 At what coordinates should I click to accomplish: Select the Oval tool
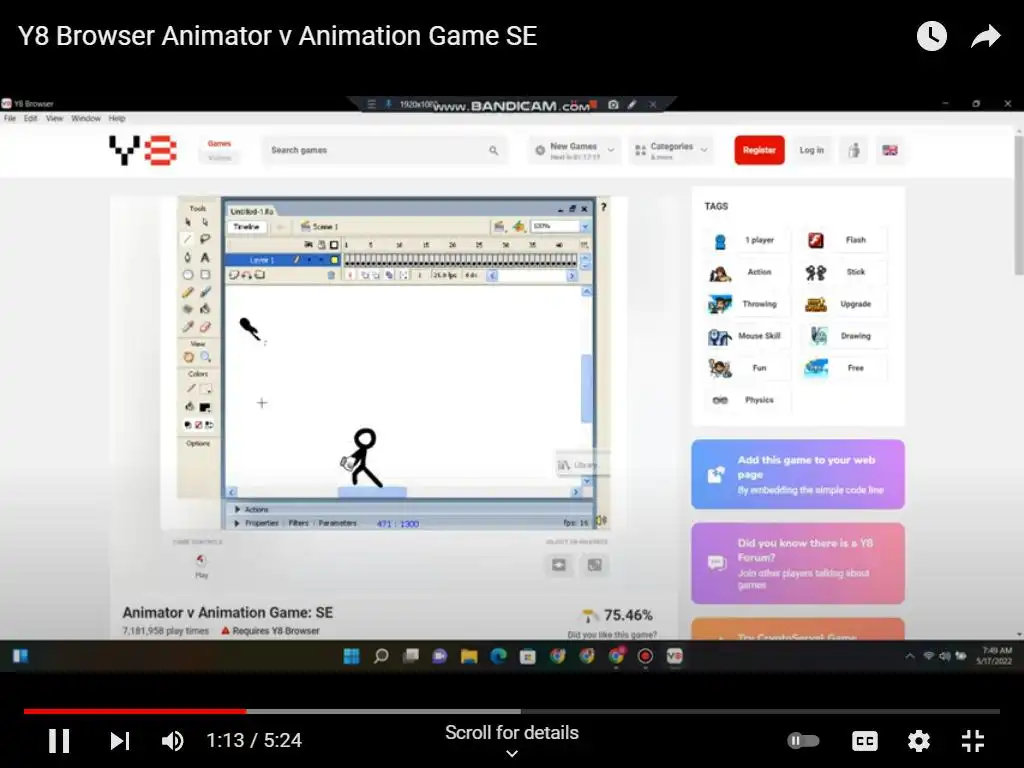click(188, 275)
